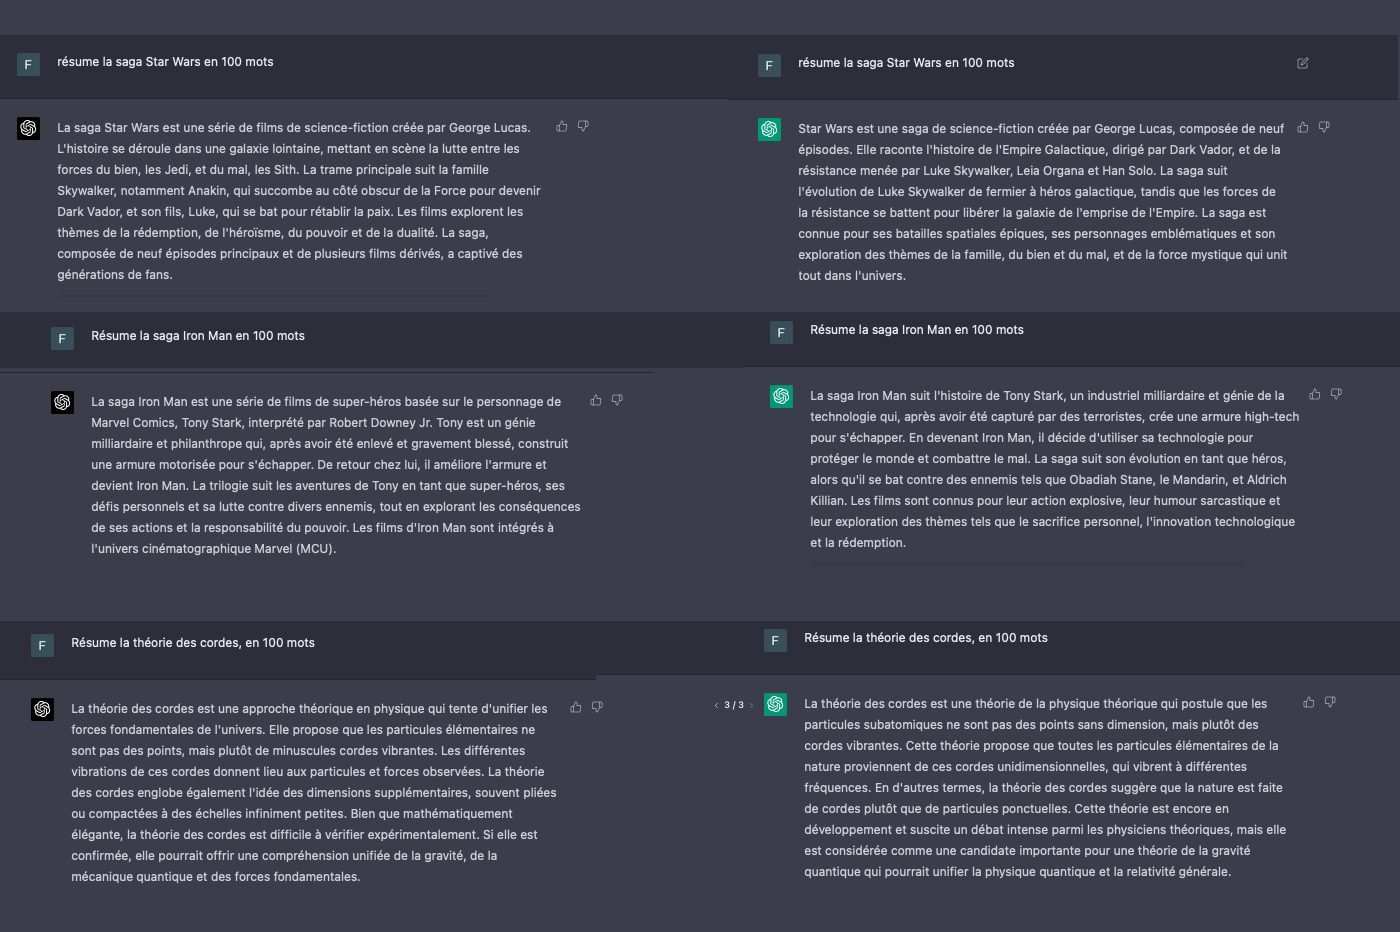1400x932 pixels.
Task: Click the line mentioning 'la relativité générale'
Action: click(x=1017, y=872)
